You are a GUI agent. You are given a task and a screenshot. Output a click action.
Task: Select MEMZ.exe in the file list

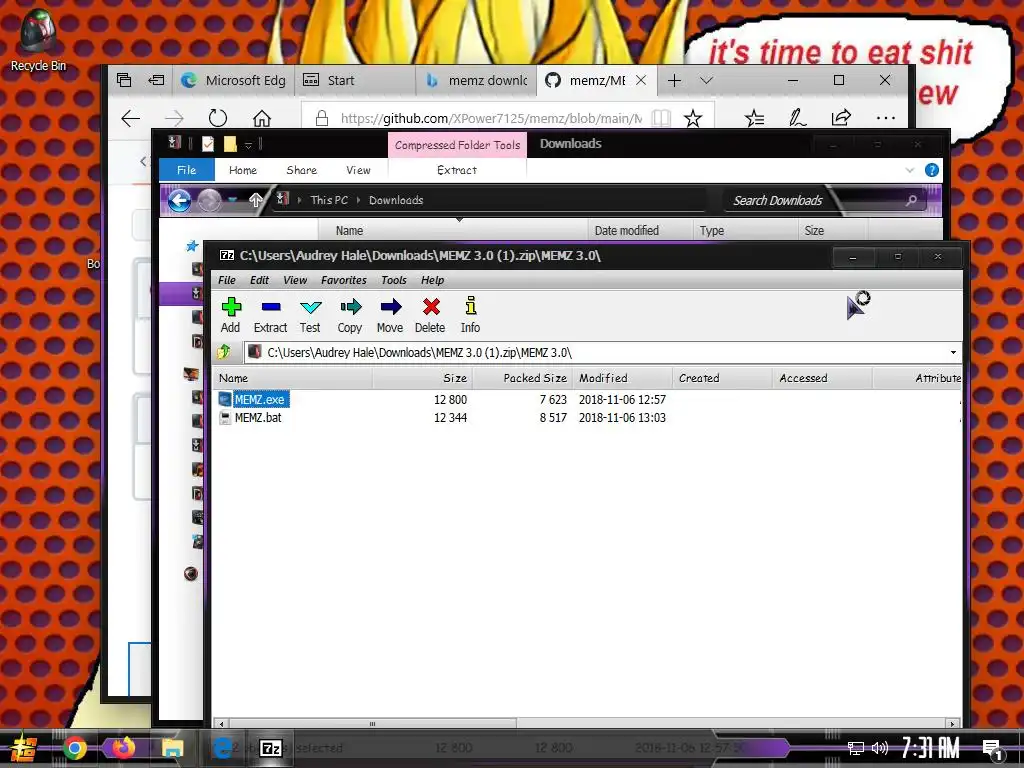[259, 400]
